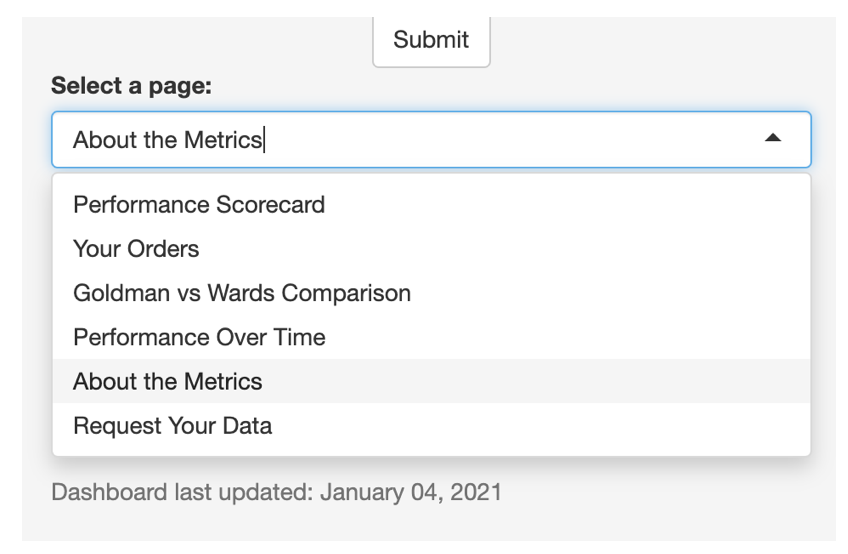The height and width of the screenshot is (554, 848).
Task: Pick Performance Over Time in dropdown
Action: click(431, 338)
